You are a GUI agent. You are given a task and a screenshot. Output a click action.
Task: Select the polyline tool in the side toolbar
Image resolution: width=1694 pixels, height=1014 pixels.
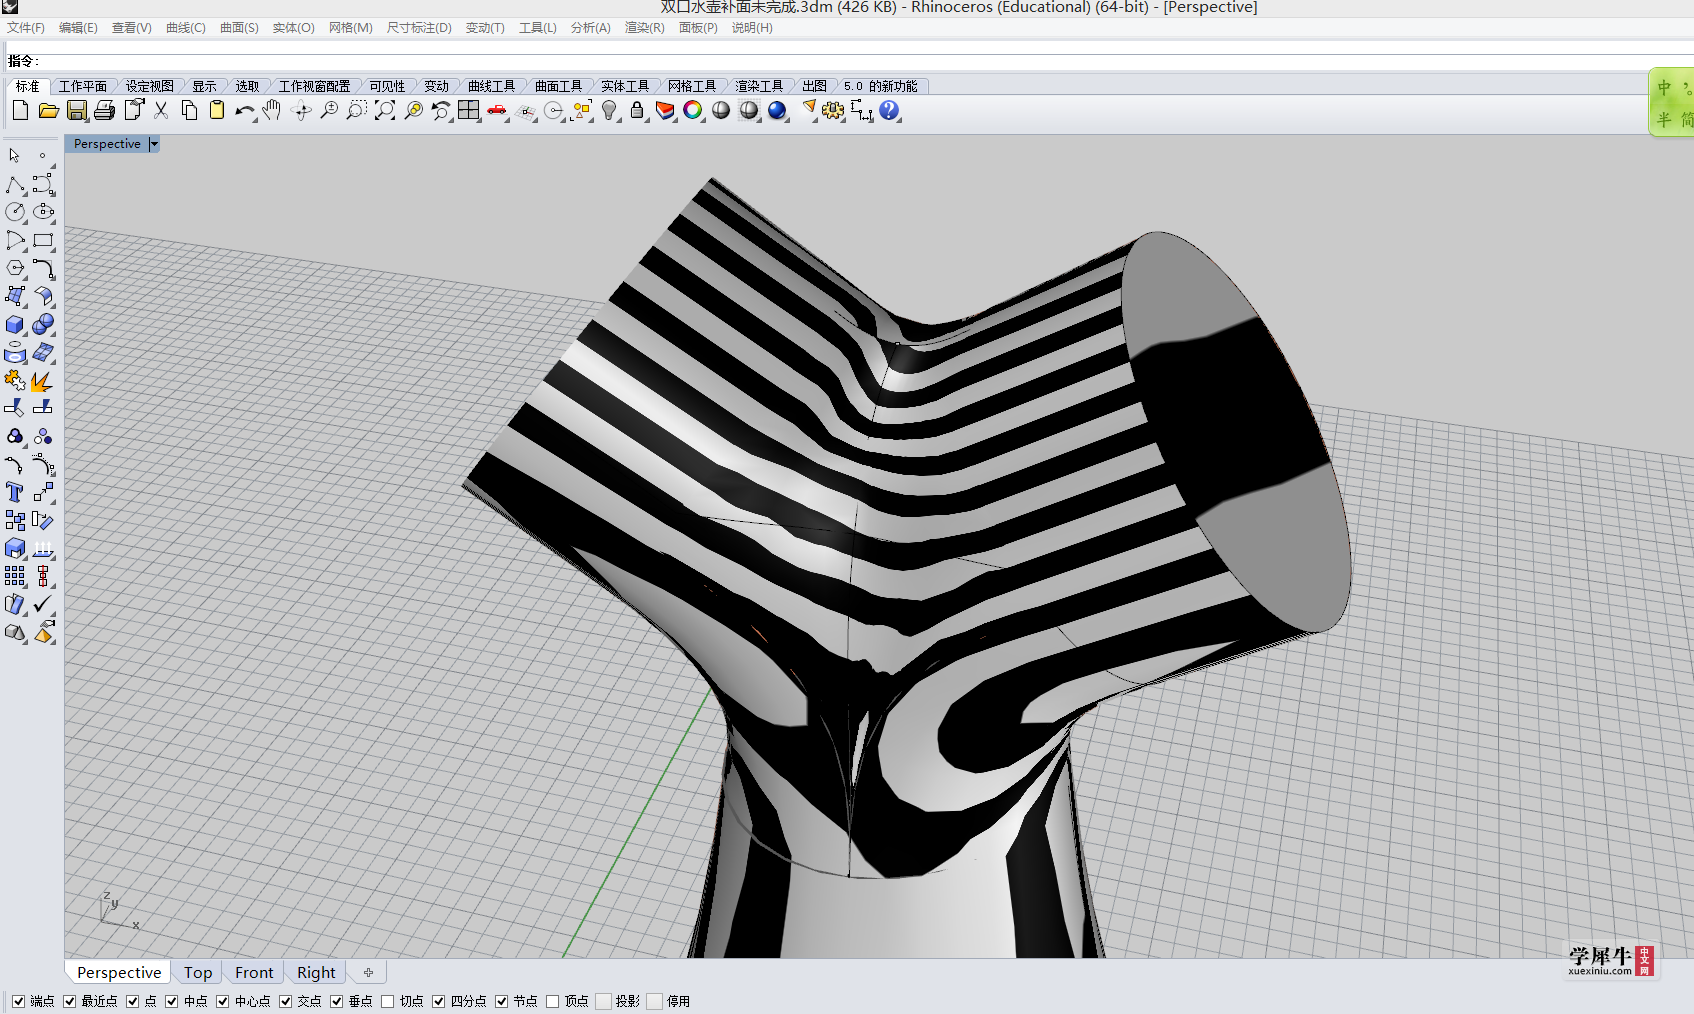pos(15,185)
